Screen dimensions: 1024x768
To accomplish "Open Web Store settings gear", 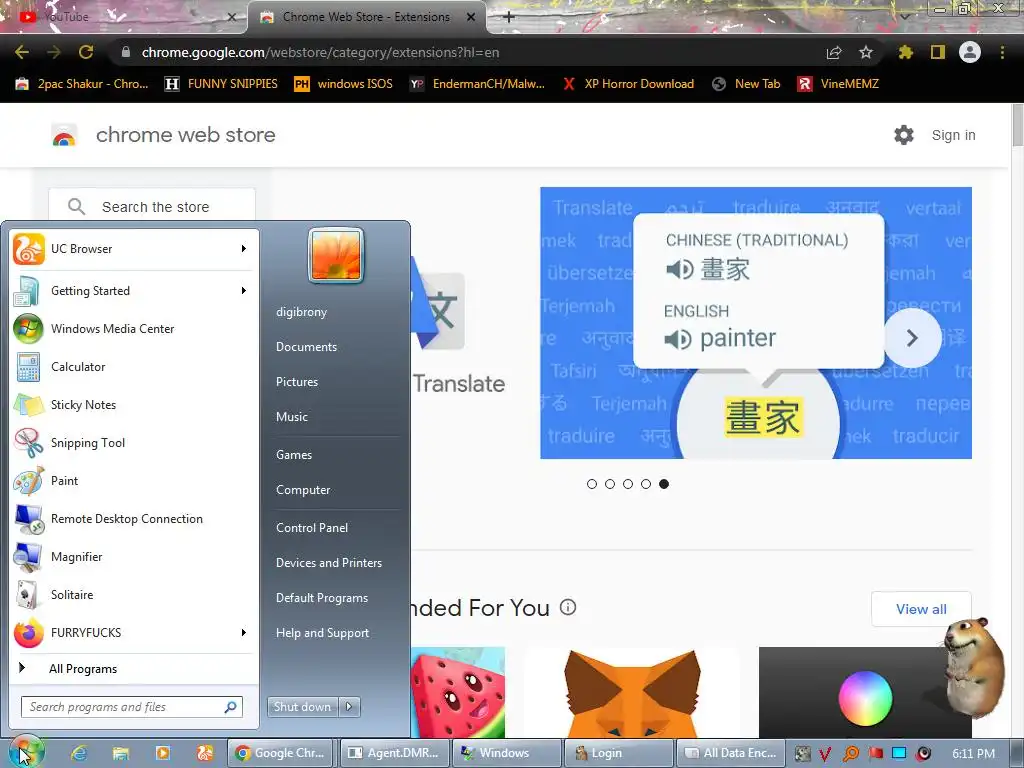I will coord(904,135).
